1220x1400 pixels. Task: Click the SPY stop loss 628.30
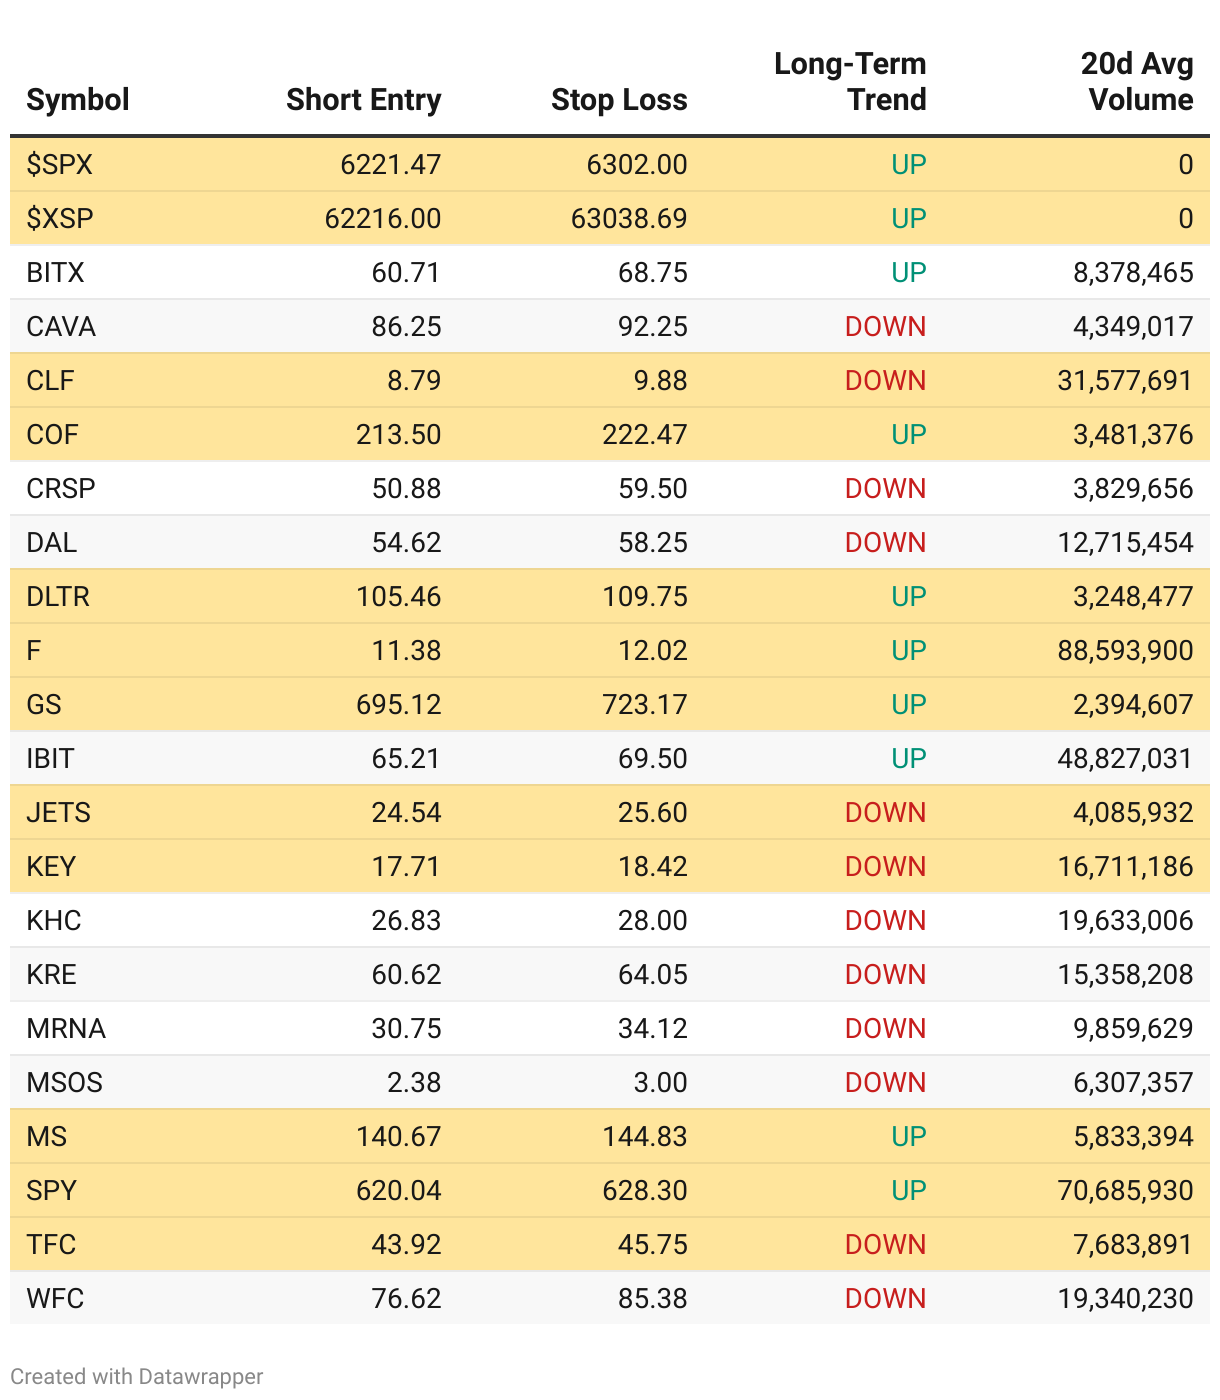644,1190
